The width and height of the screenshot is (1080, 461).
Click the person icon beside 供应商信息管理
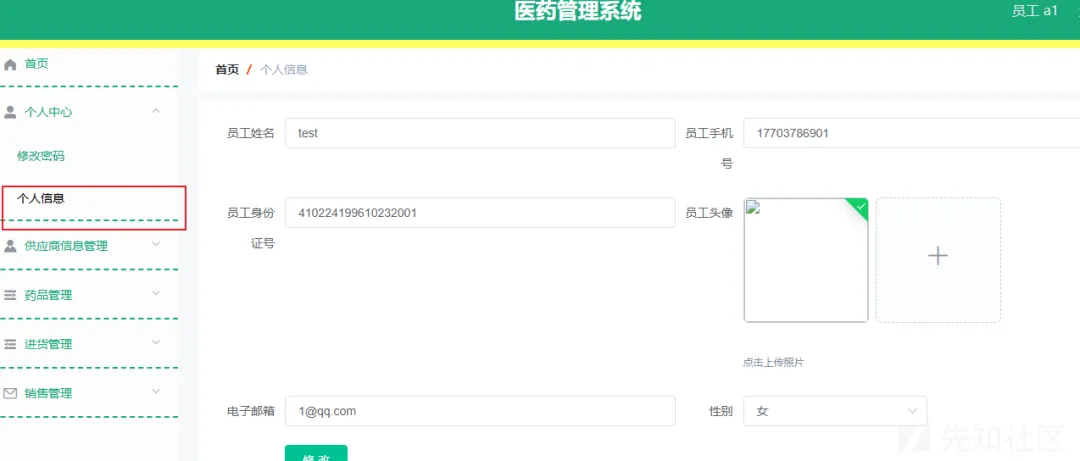coord(10,246)
